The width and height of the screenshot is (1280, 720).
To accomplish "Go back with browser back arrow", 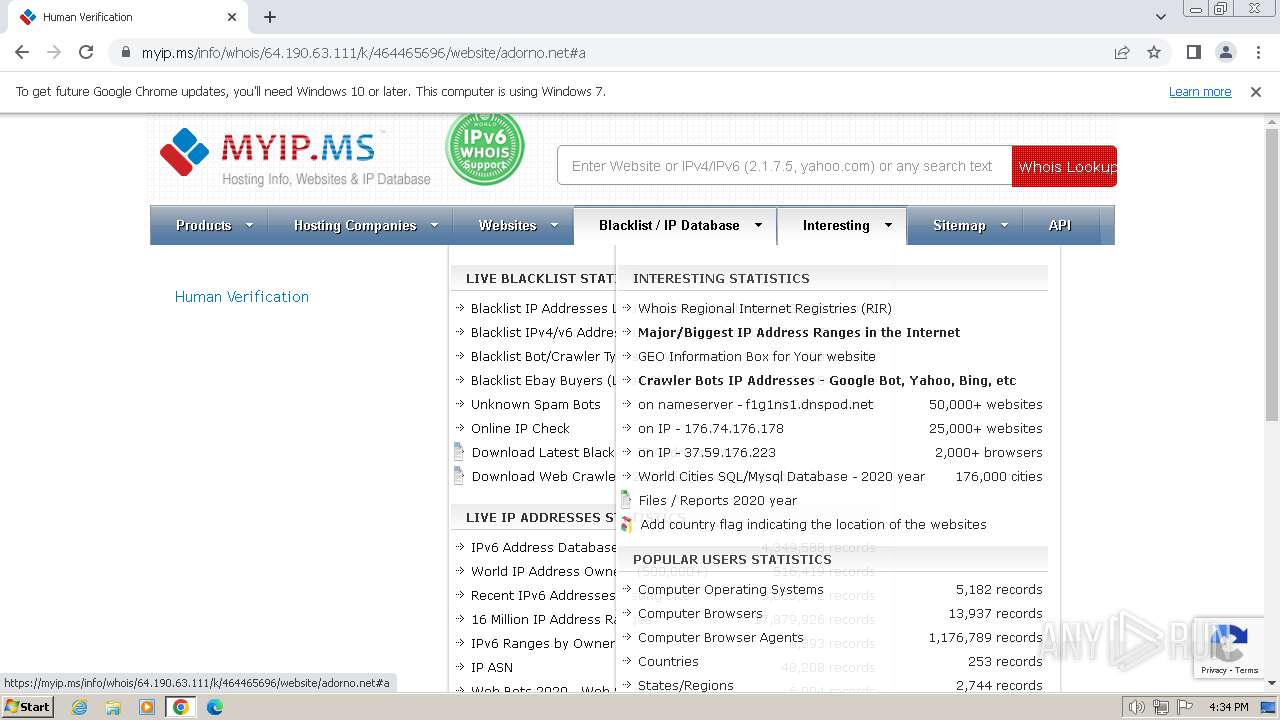I will (x=22, y=52).
